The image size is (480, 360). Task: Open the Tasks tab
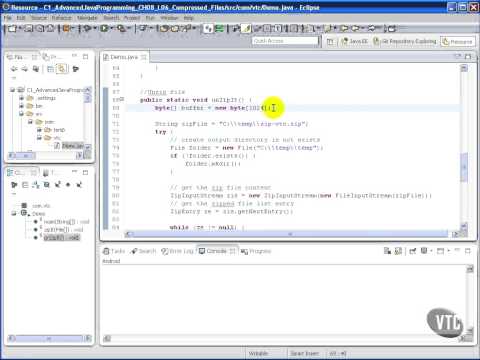tap(114, 251)
